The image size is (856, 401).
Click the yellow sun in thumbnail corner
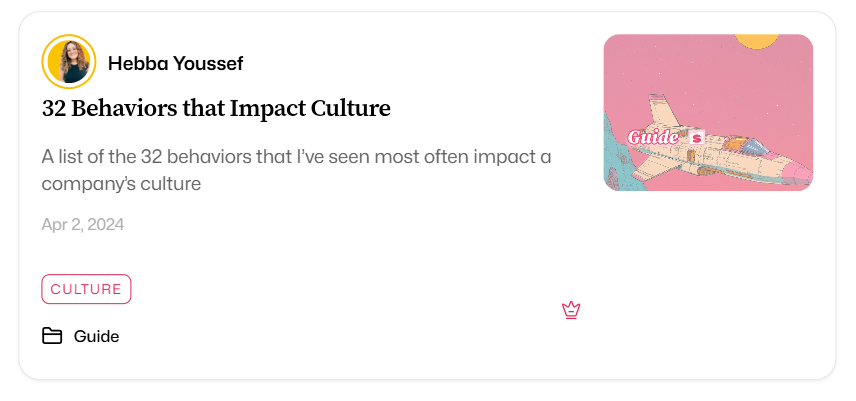tap(757, 40)
